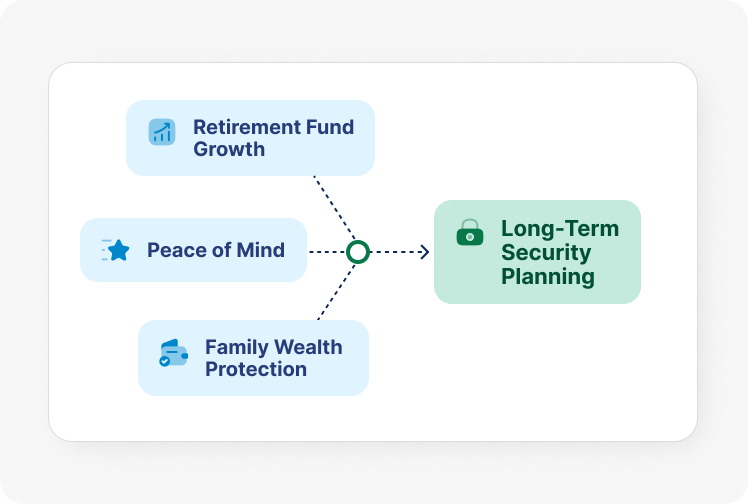748x504 pixels.
Task: Click dotted line from Retirement Fund Growth
Action: (x=333, y=210)
